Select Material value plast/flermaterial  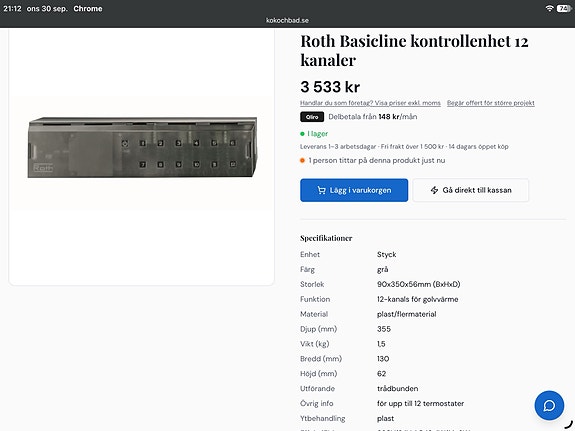click(407, 314)
